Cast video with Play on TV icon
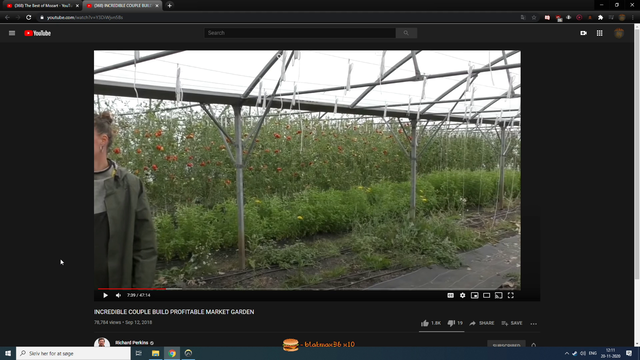The width and height of the screenshot is (640, 360). tap(498, 295)
